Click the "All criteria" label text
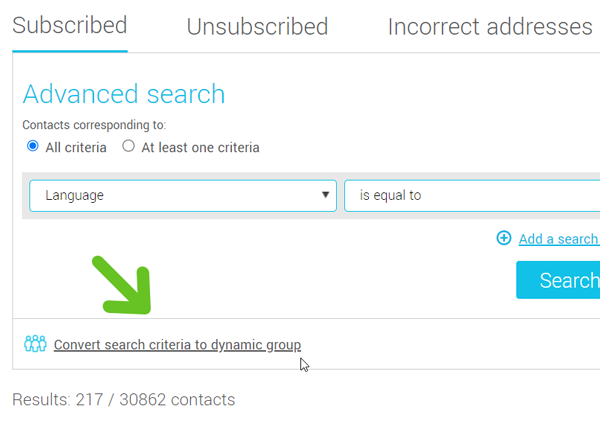 tap(75, 147)
